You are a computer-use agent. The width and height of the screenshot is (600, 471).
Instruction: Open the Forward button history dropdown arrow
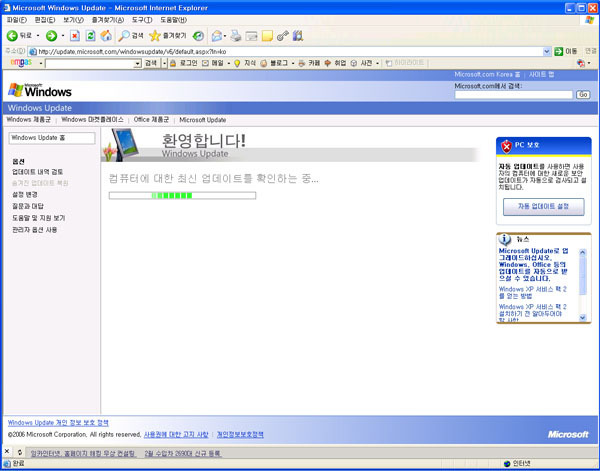pos(63,36)
